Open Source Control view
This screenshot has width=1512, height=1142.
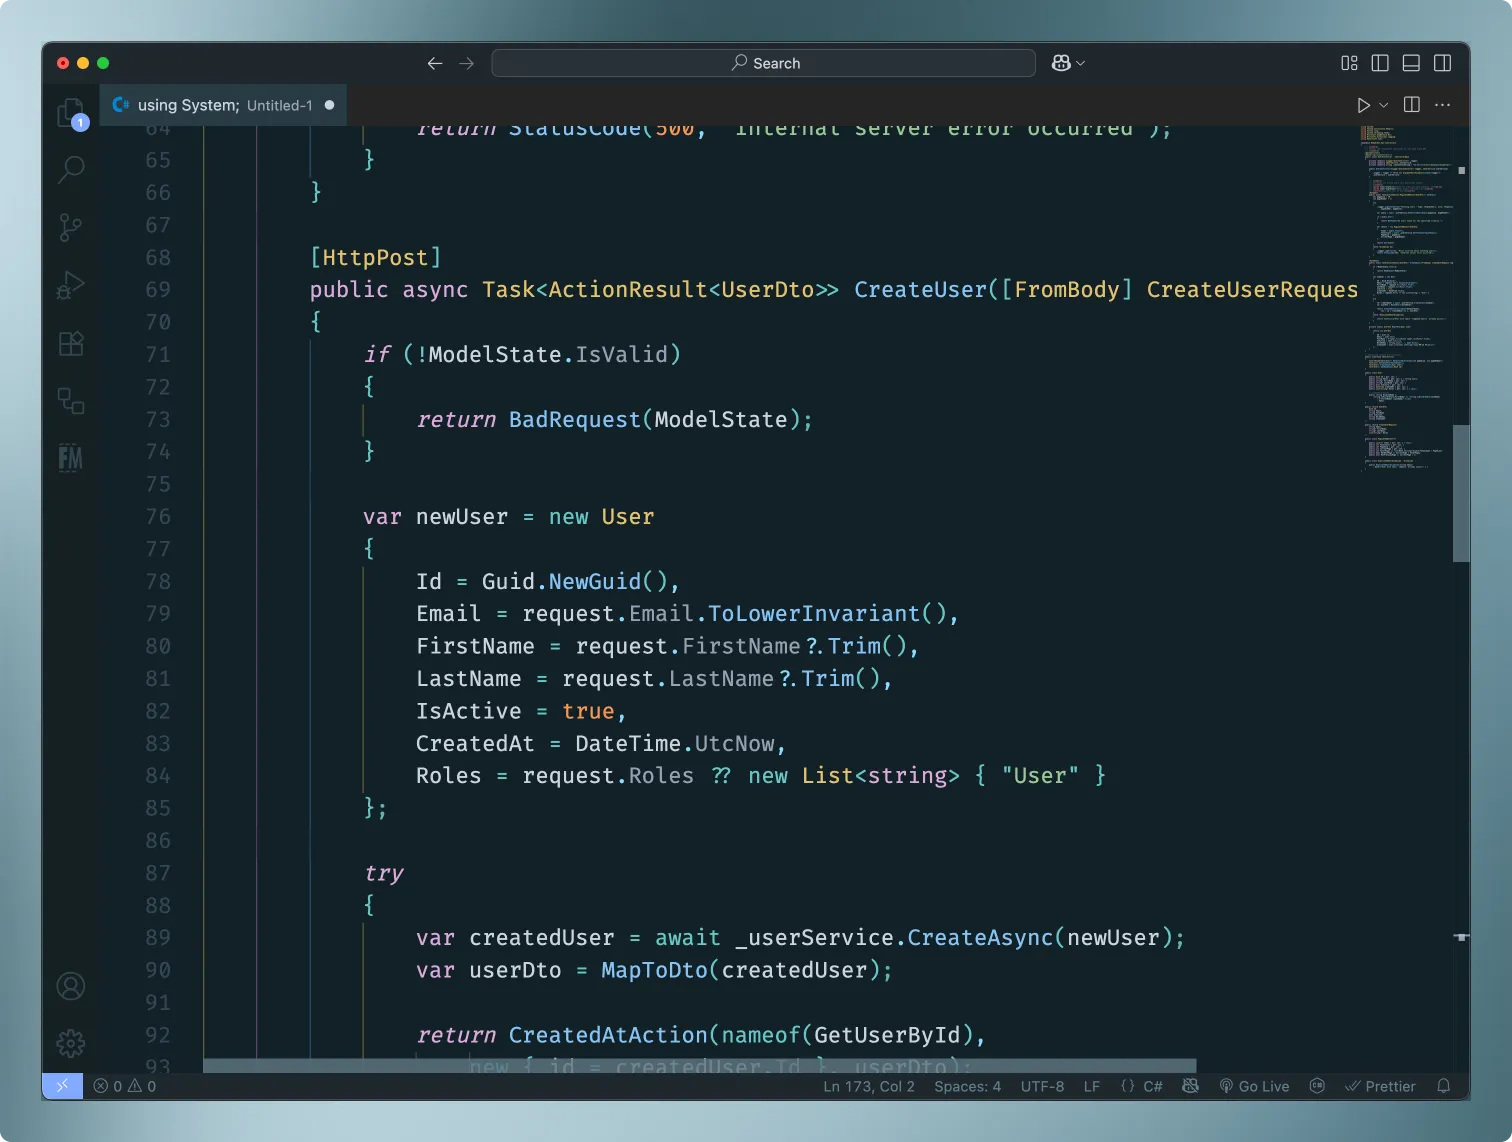point(70,227)
